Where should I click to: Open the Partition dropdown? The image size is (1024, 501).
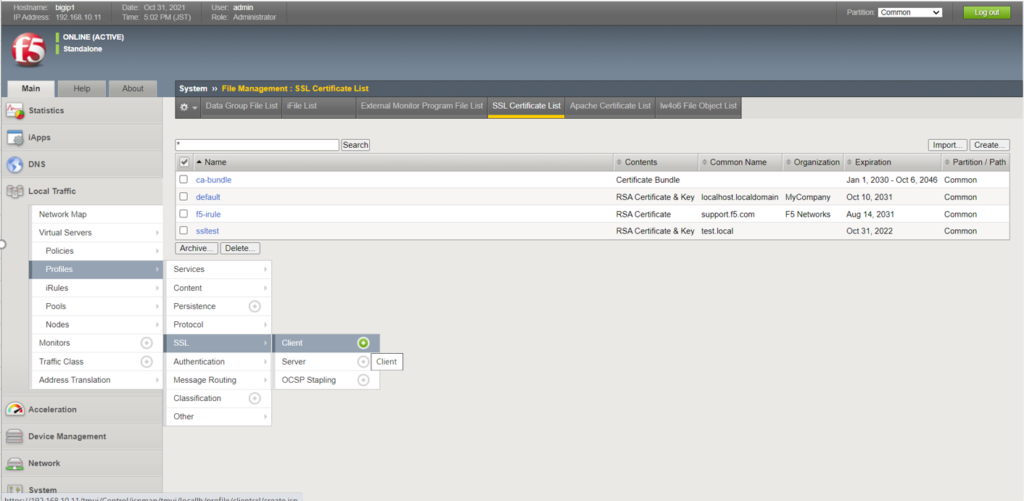click(909, 13)
